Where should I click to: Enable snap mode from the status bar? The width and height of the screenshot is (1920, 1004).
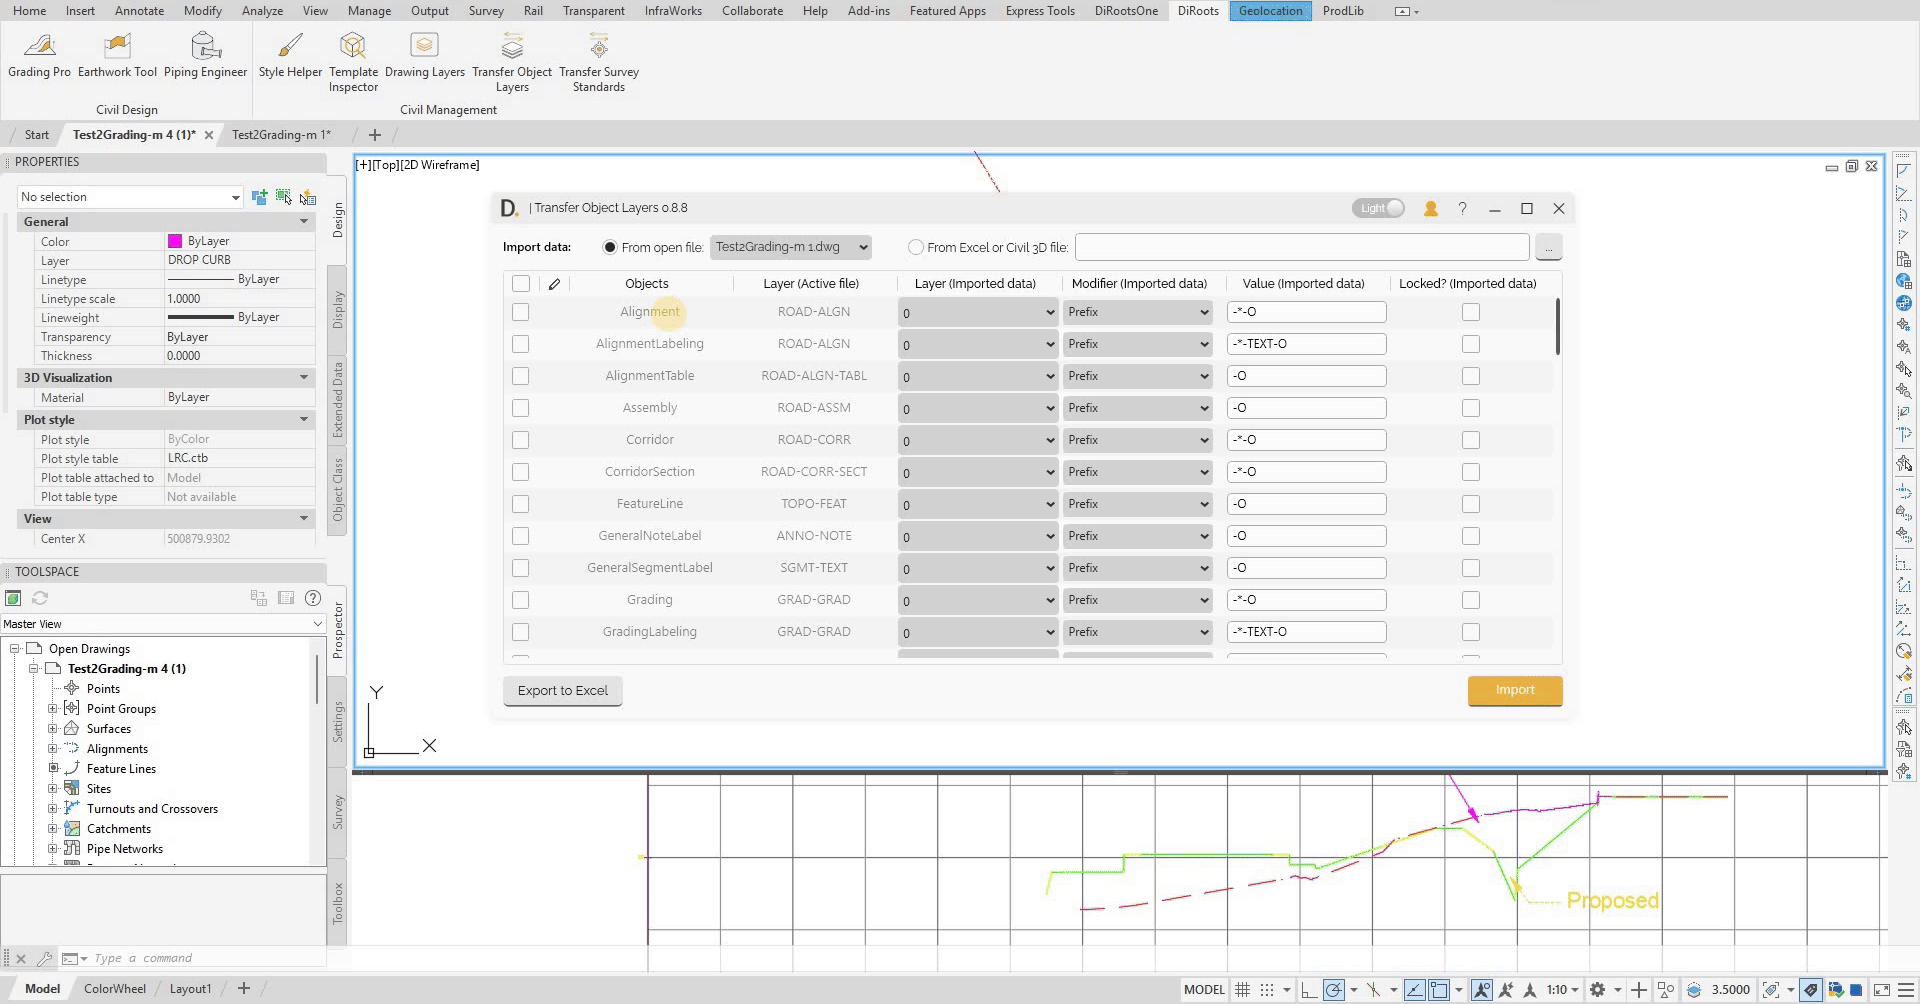(1268, 989)
